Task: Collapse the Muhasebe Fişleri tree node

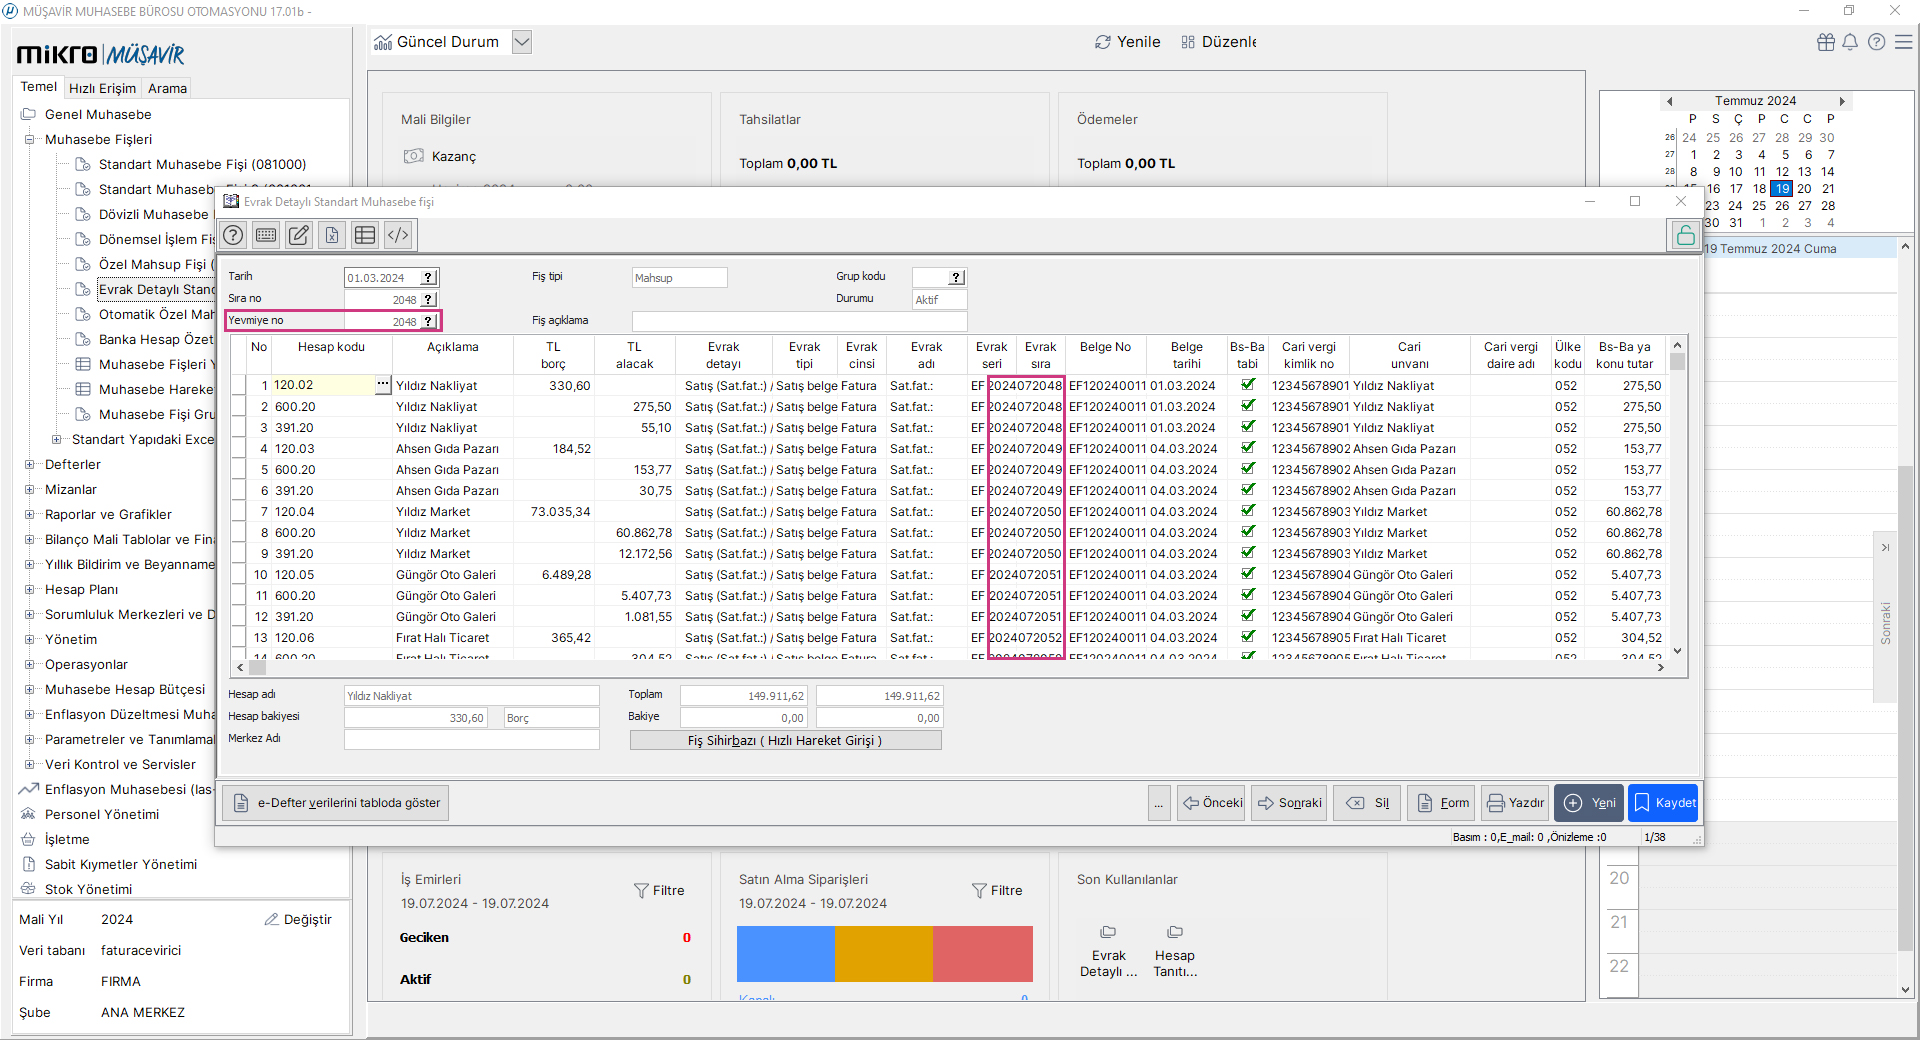Action: [30, 140]
